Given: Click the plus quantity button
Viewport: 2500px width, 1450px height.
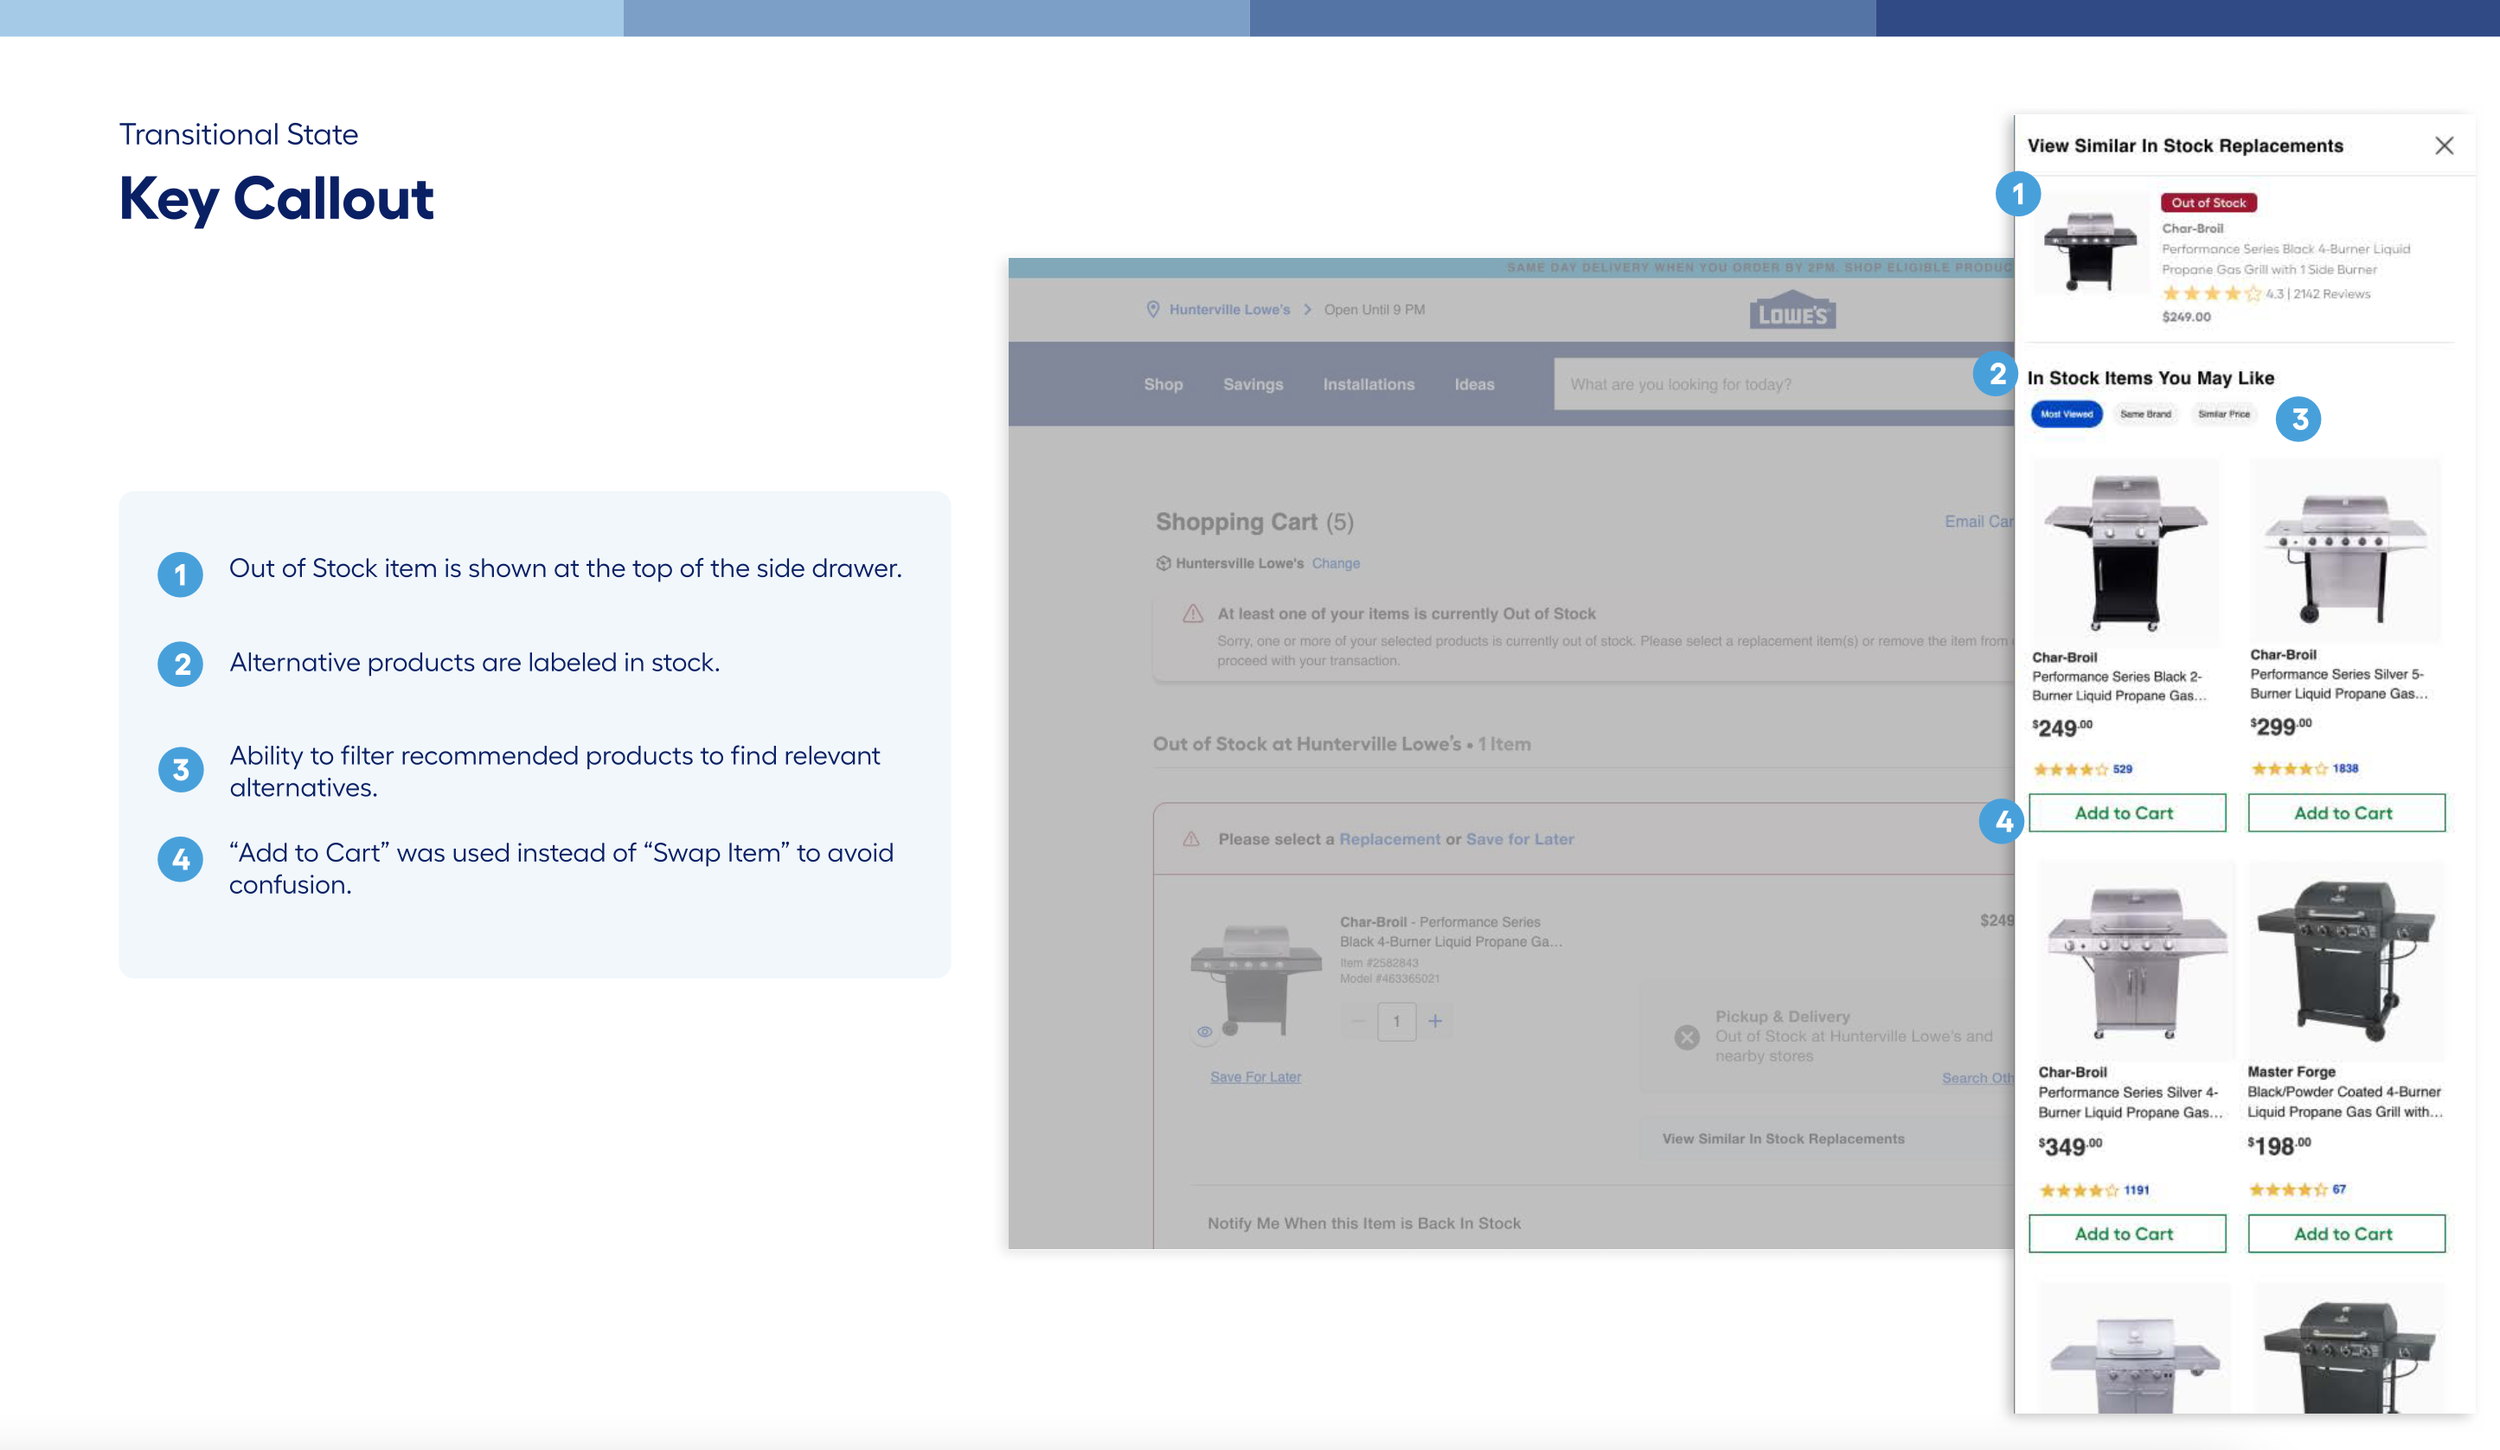Looking at the screenshot, I should [1435, 1021].
